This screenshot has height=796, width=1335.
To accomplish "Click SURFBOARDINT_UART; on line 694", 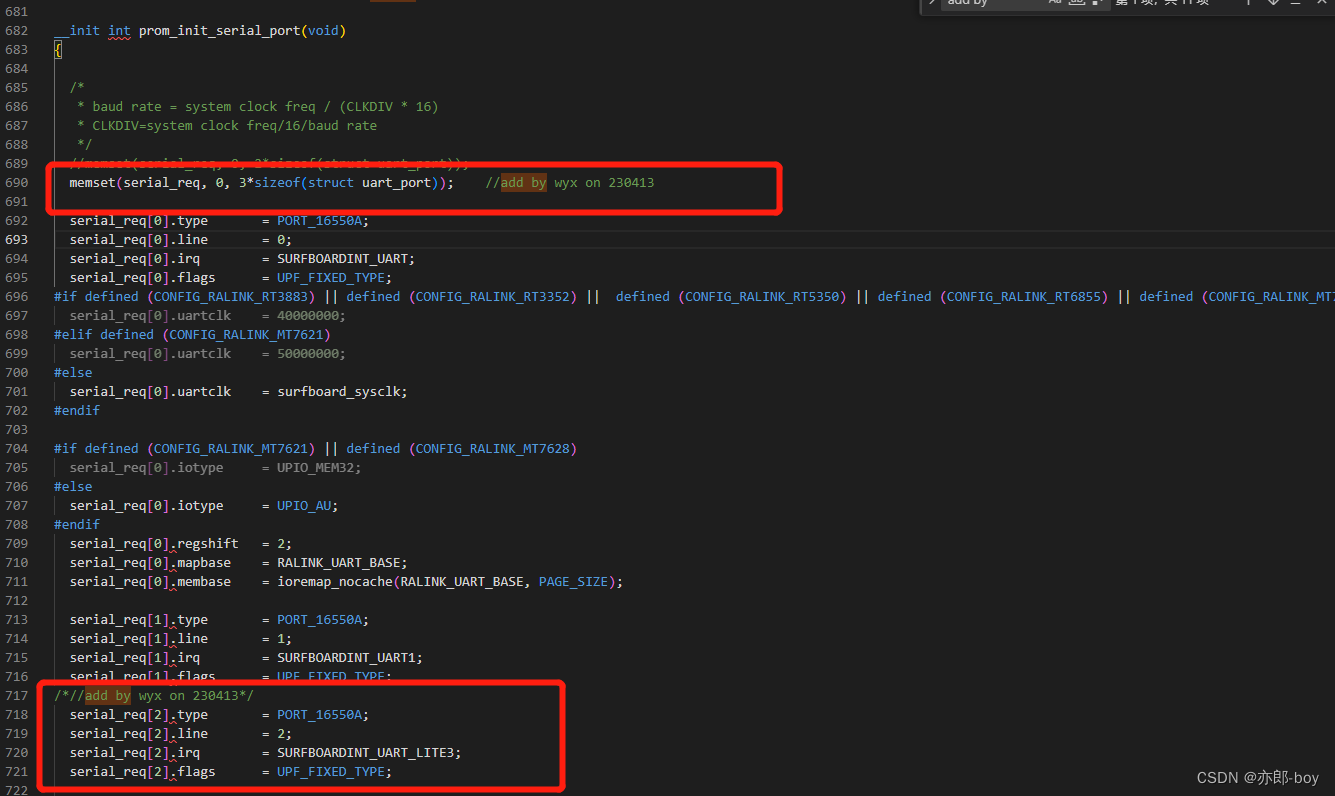I will tap(346, 259).
